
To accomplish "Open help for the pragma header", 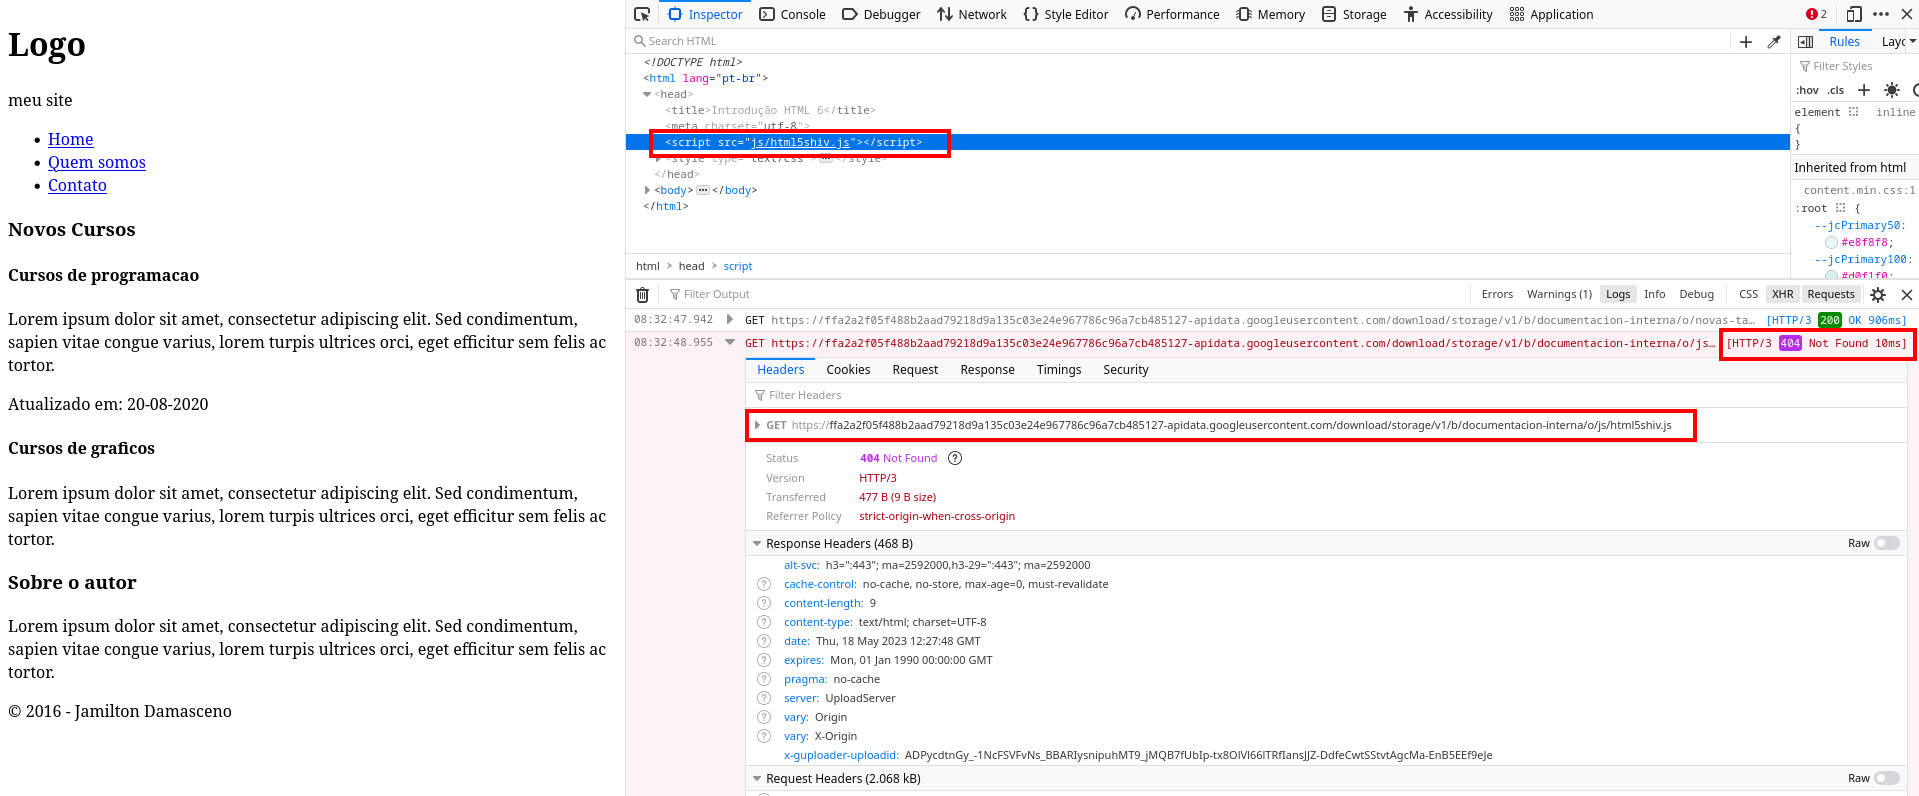I will coord(764,679).
